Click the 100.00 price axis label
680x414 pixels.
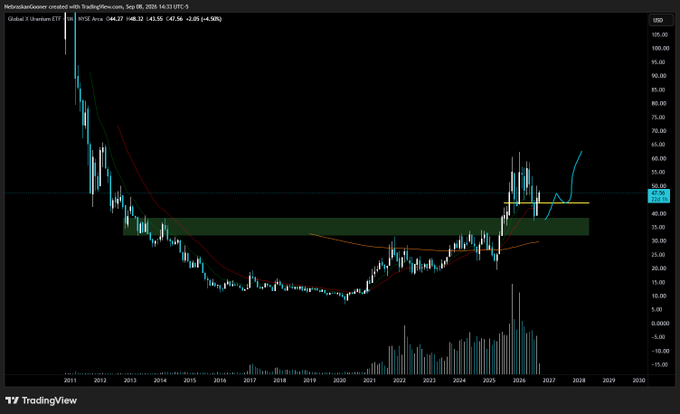tap(660, 48)
